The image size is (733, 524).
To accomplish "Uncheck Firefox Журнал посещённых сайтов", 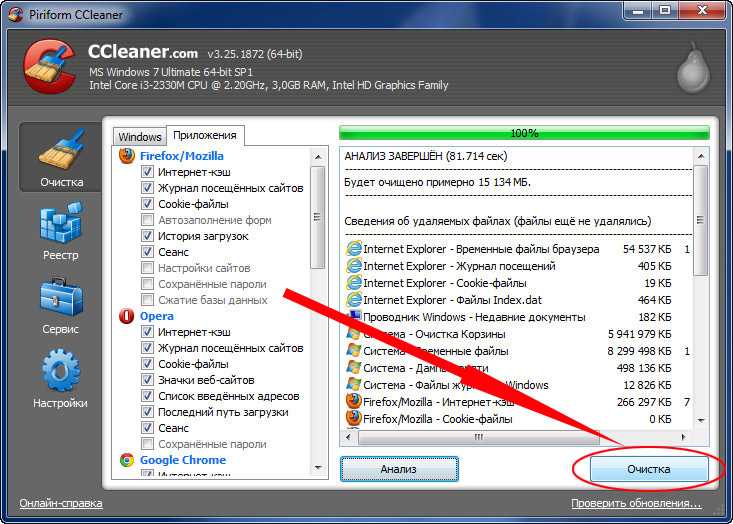I will (x=147, y=188).
